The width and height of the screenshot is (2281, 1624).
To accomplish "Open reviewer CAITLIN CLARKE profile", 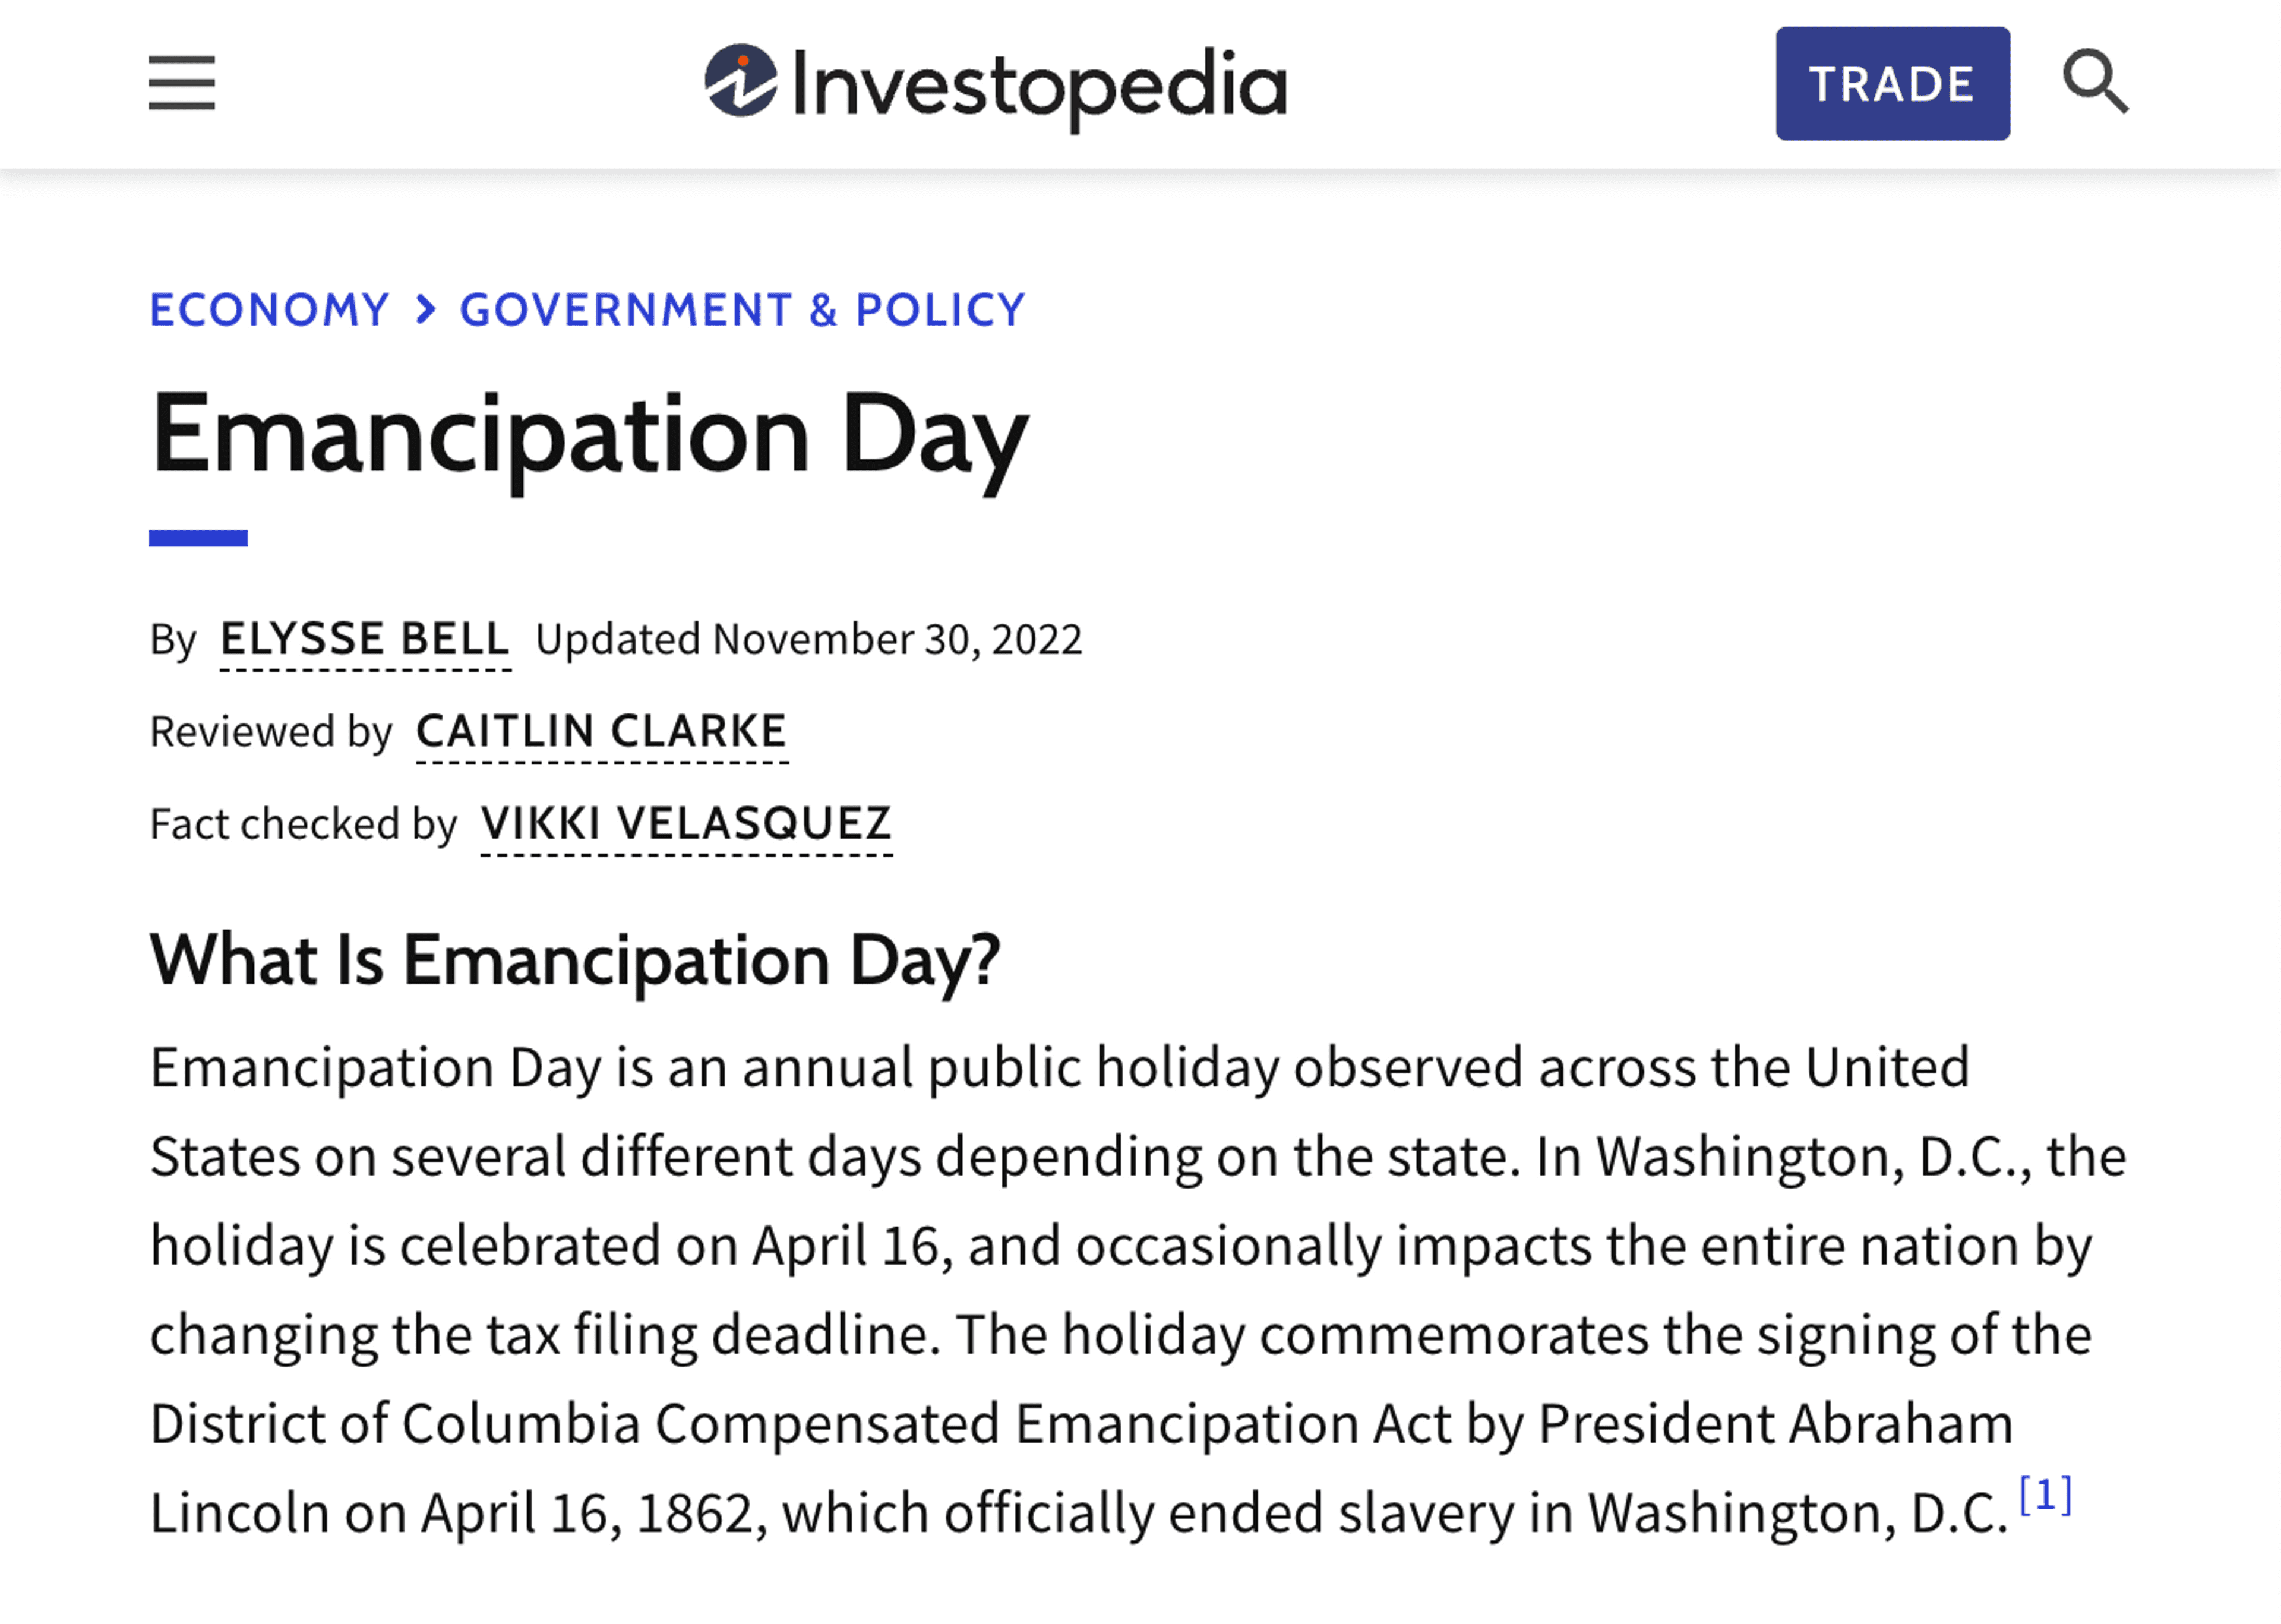I will pos(602,733).
